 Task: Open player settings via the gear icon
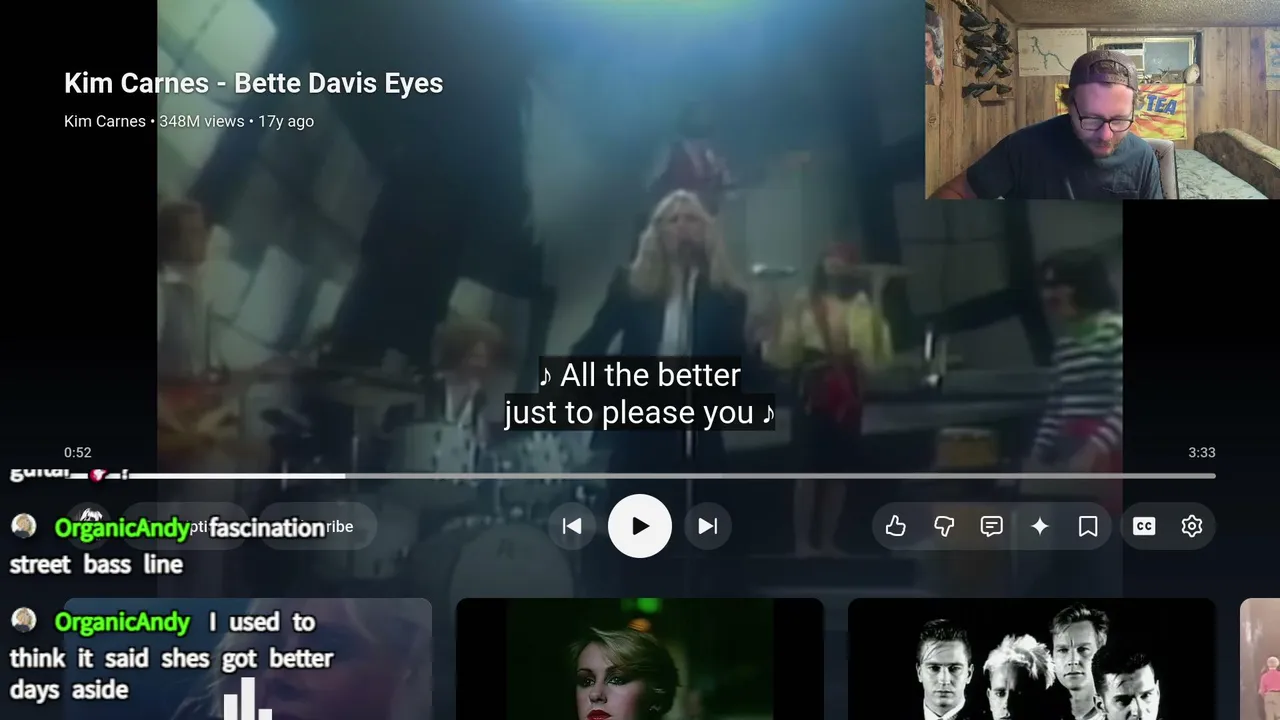click(1192, 526)
